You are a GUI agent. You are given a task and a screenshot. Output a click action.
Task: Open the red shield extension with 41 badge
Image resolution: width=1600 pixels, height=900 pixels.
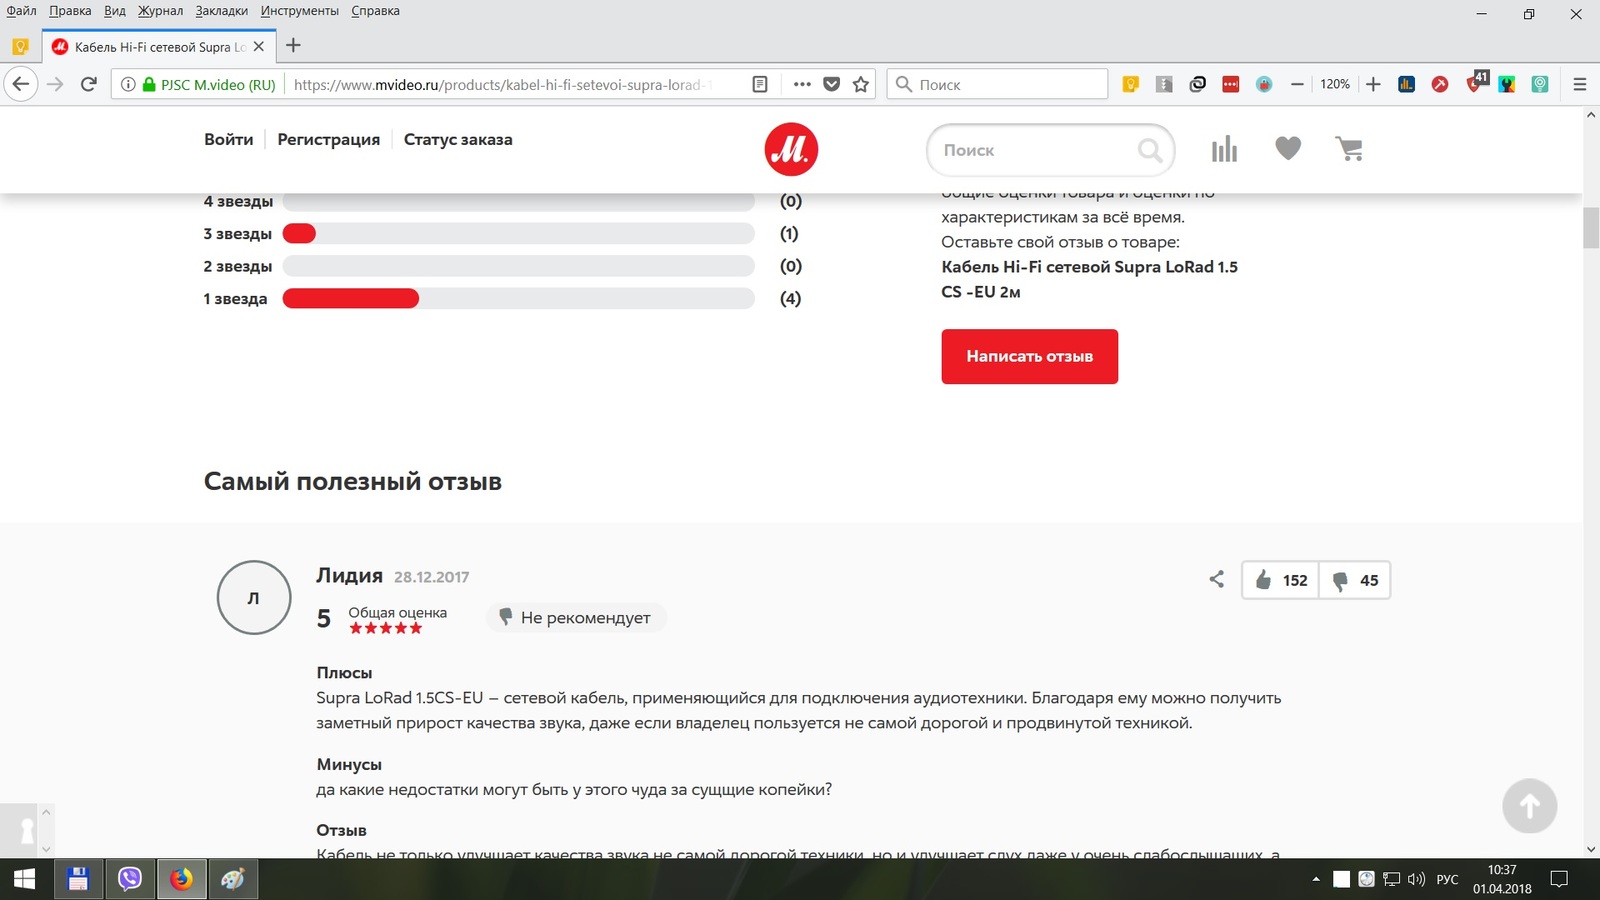1476,83
